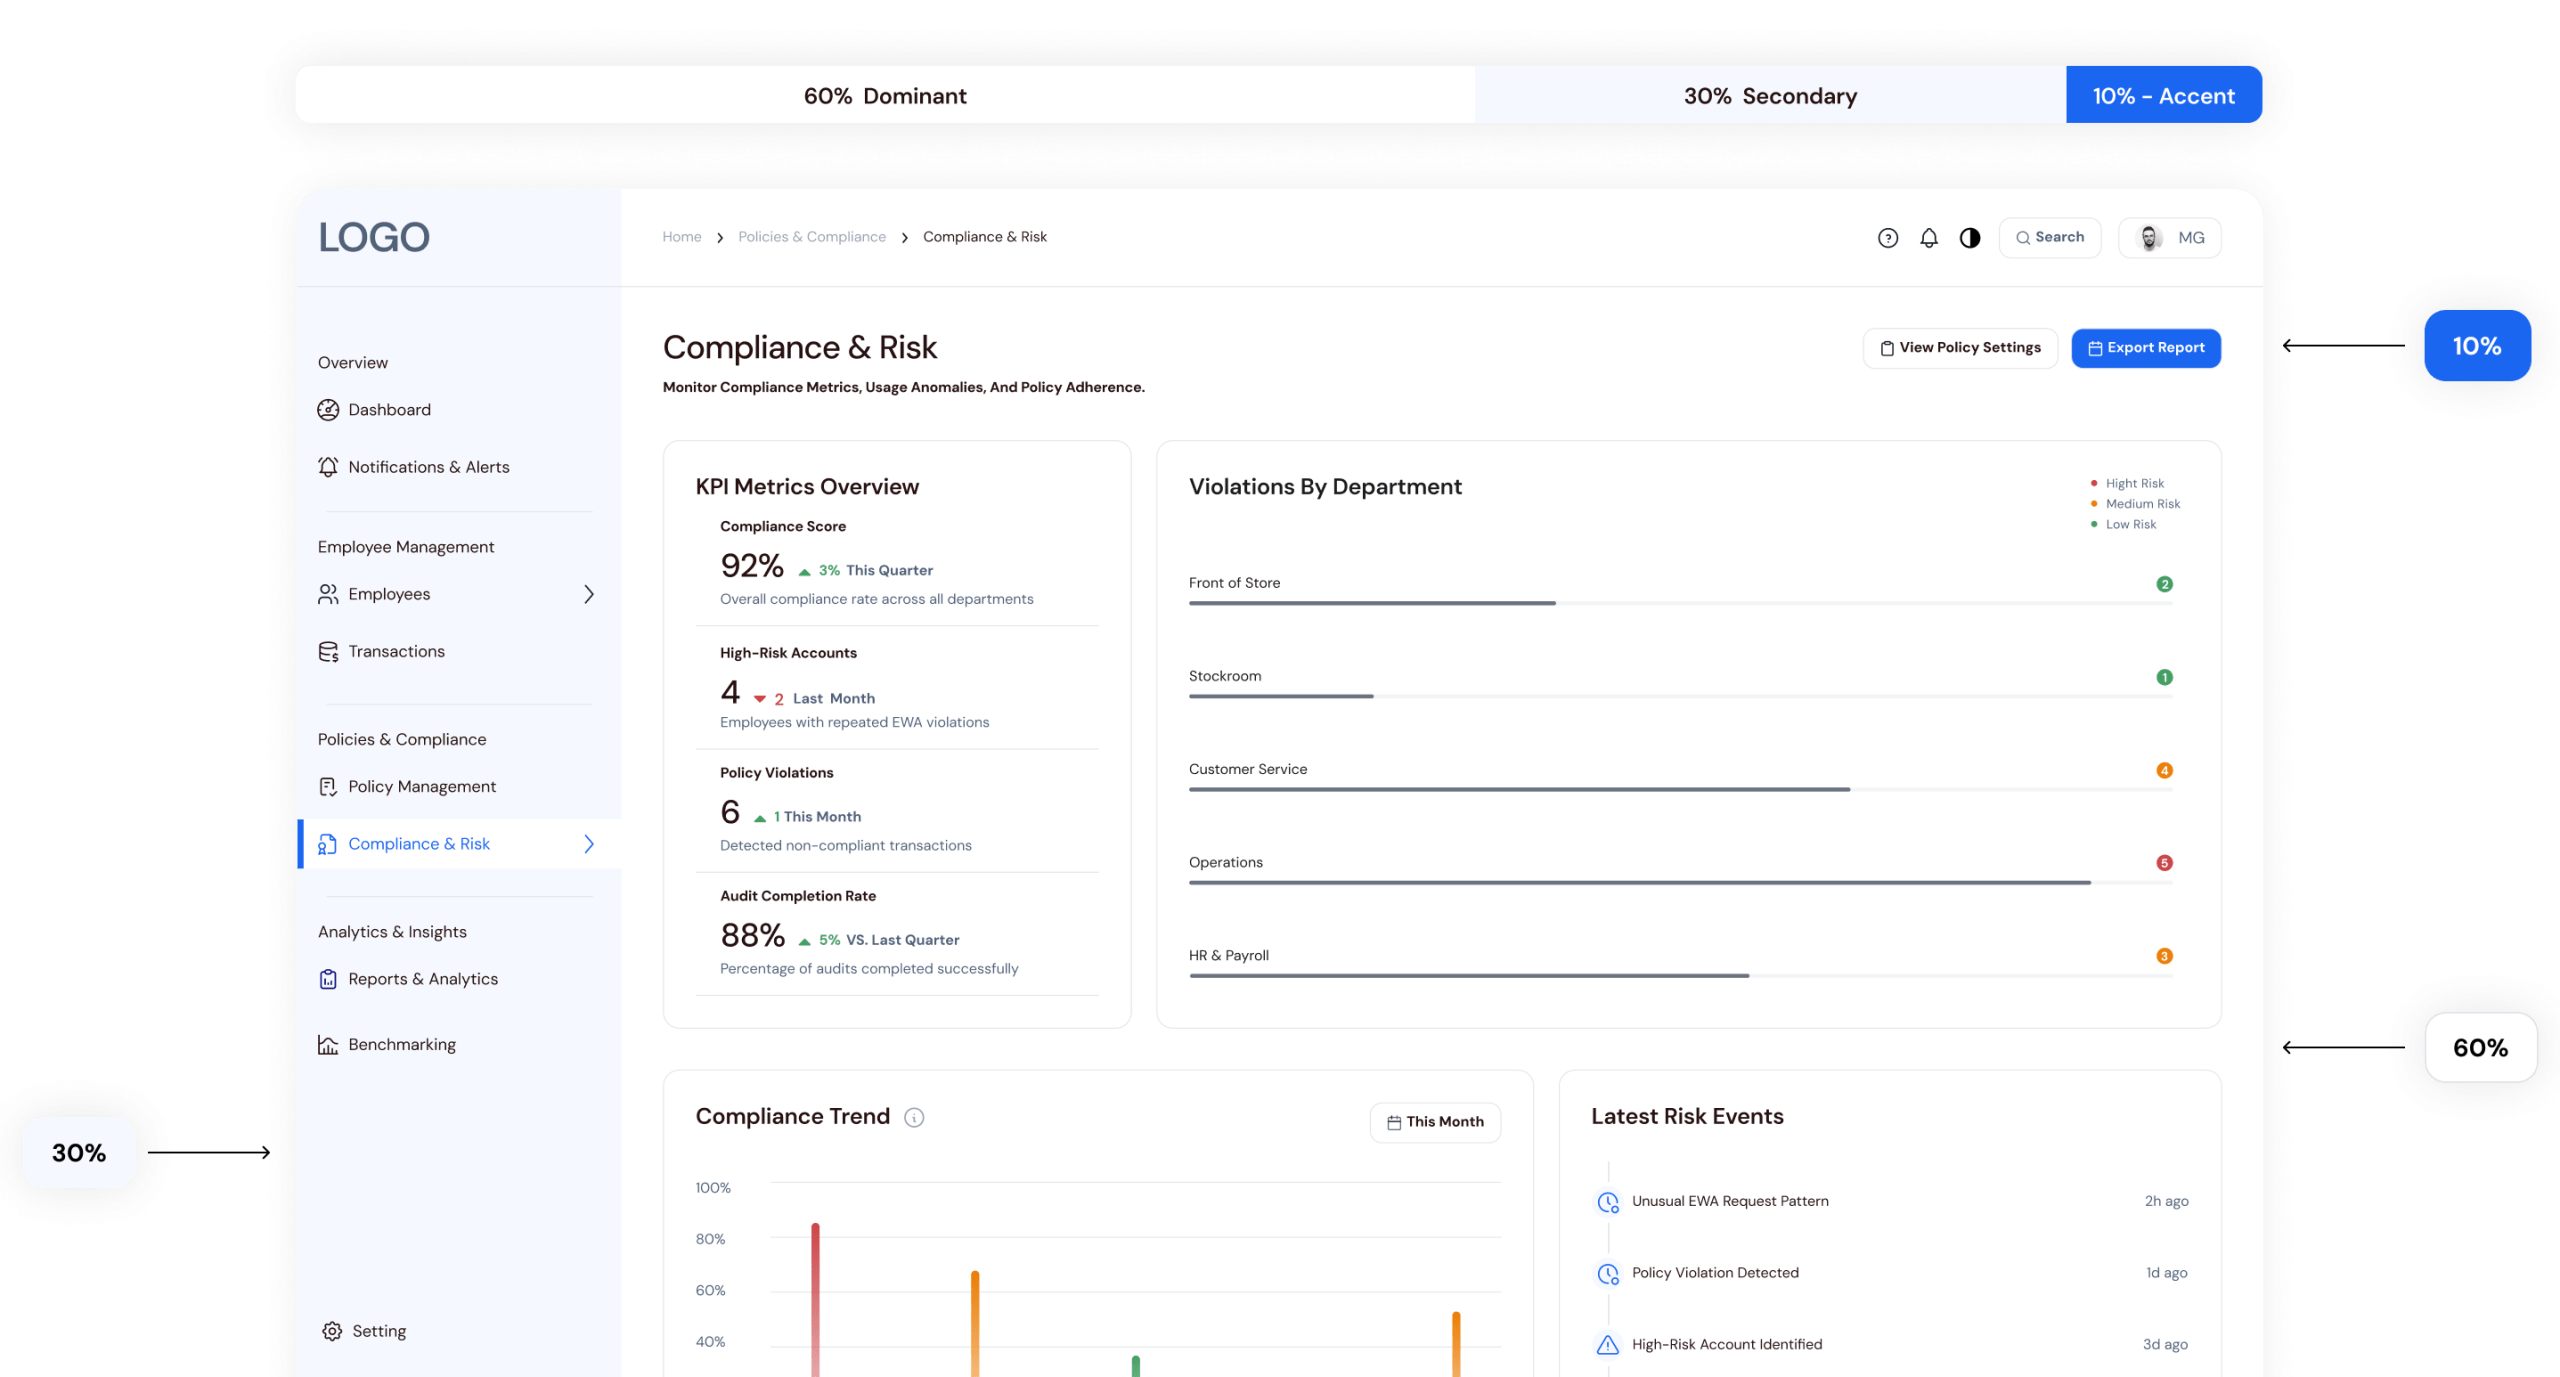2560x1377 pixels.
Task: Click the Operations violations progress bar
Action: point(1639,883)
